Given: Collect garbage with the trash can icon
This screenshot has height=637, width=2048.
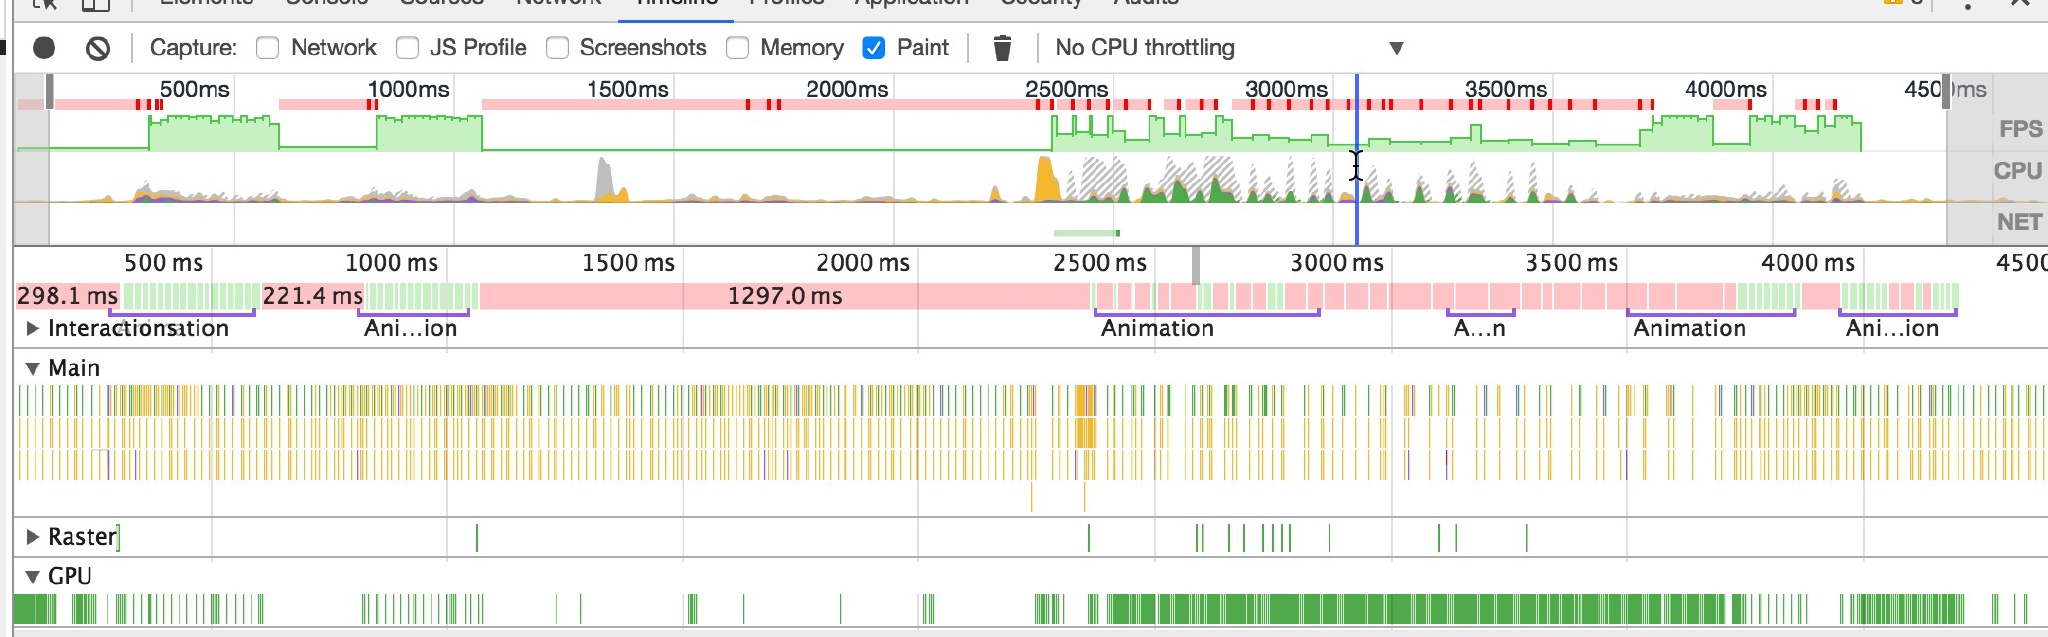Looking at the screenshot, I should pos(1002,48).
